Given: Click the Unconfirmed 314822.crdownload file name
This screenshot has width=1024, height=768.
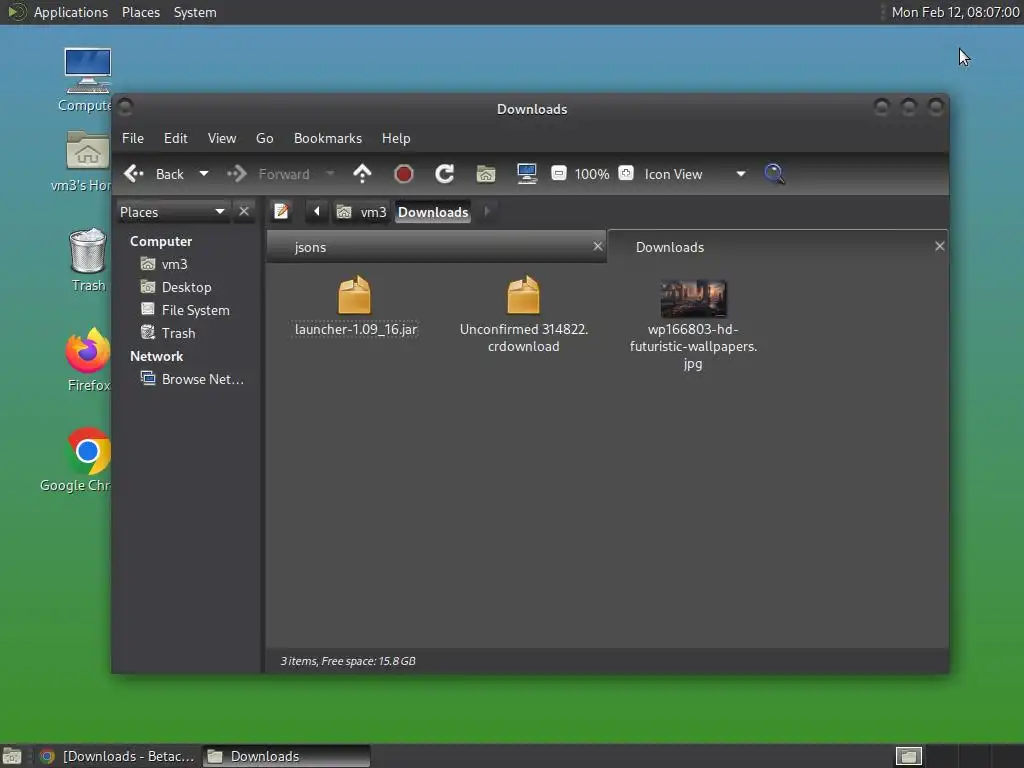Looking at the screenshot, I should pos(524,338).
